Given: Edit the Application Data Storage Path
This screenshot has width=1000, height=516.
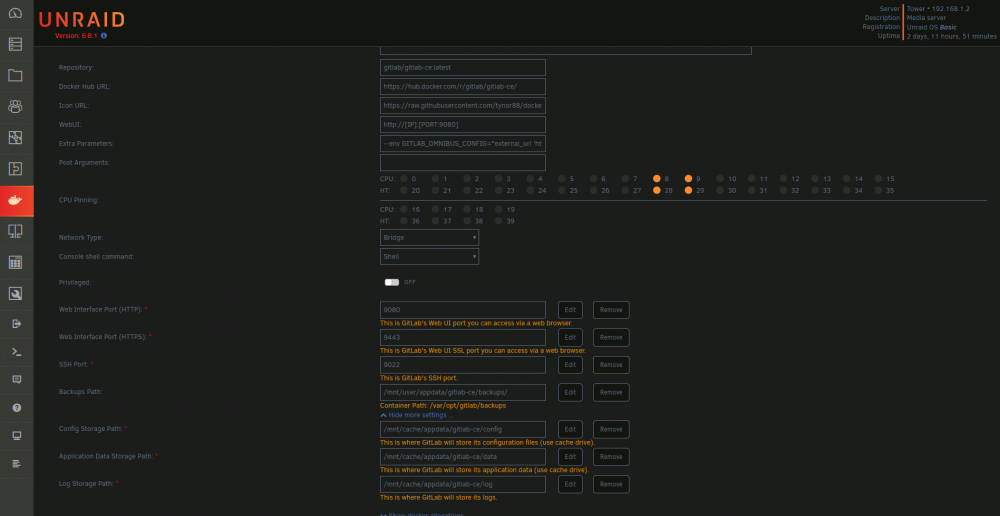Looking at the screenshot, I should (570, 457).
